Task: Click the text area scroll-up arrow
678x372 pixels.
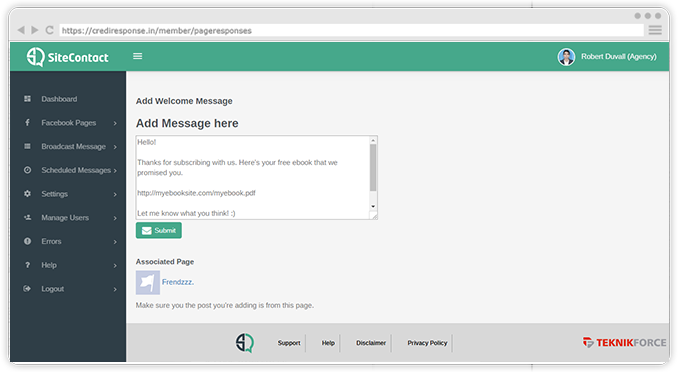Action: 373,140
